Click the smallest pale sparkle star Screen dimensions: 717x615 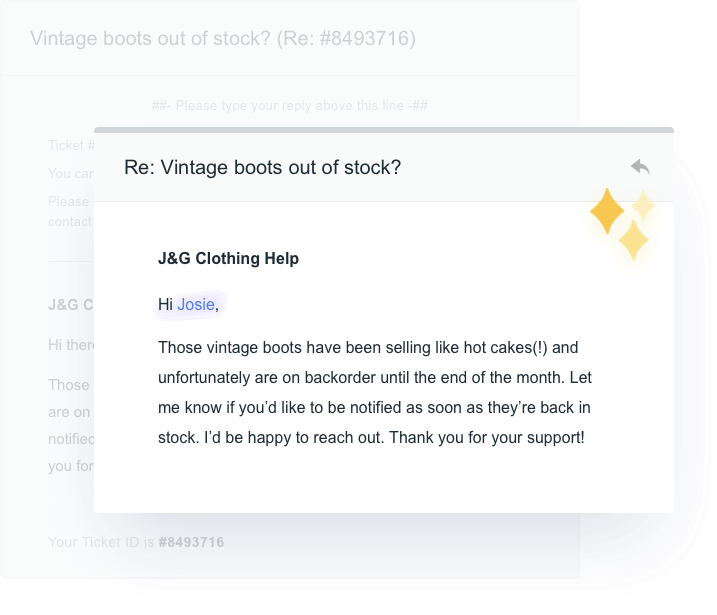(x=643, y=205)
